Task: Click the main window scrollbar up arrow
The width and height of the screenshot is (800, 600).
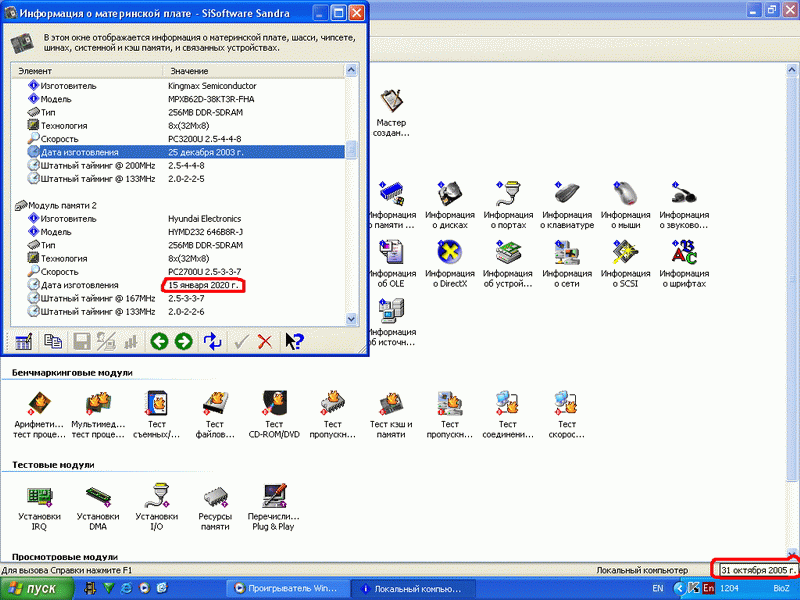Action: tap(792, 69)
